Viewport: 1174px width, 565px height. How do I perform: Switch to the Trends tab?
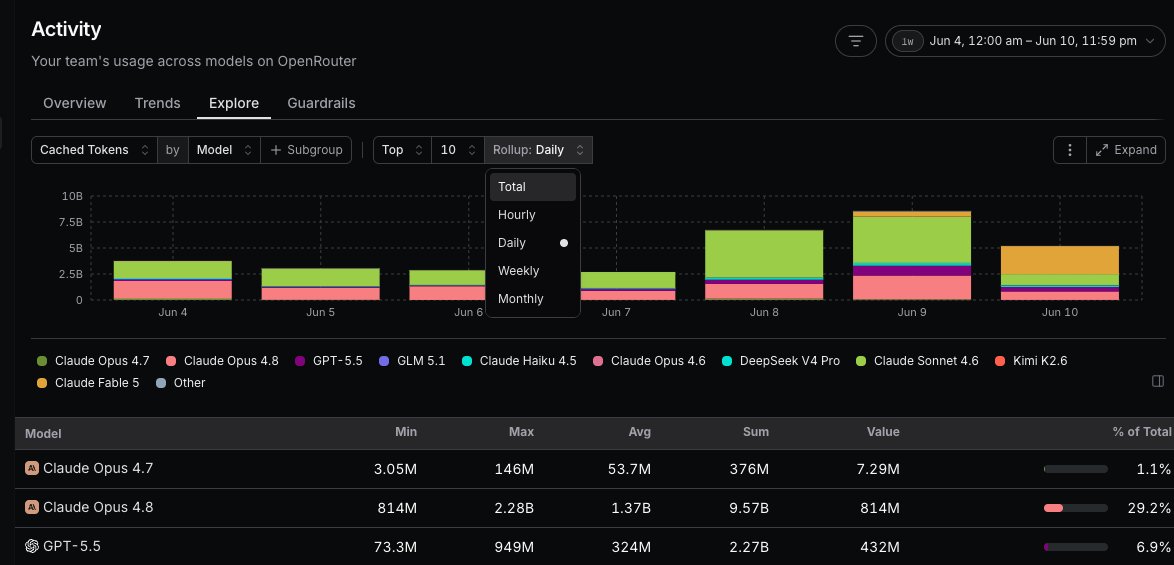[157, 103]
